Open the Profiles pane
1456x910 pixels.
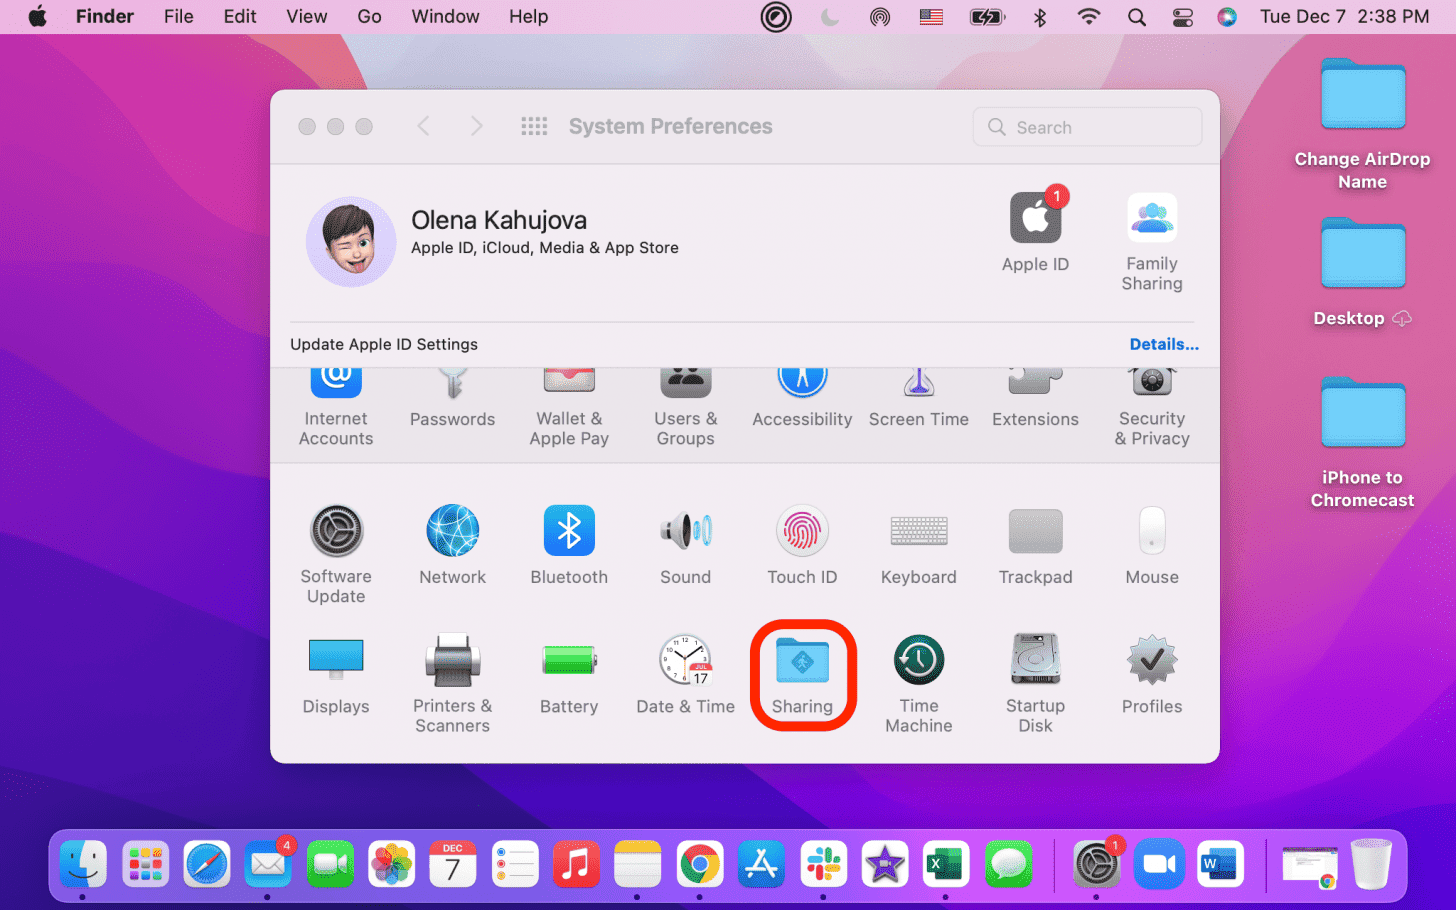click(1151, 676)
